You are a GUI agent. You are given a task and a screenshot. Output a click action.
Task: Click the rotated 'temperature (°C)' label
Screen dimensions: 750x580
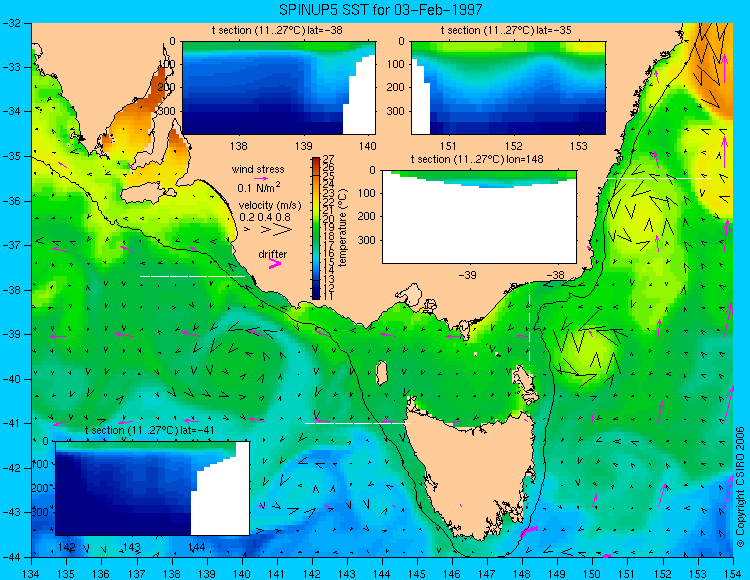[342, 227]
